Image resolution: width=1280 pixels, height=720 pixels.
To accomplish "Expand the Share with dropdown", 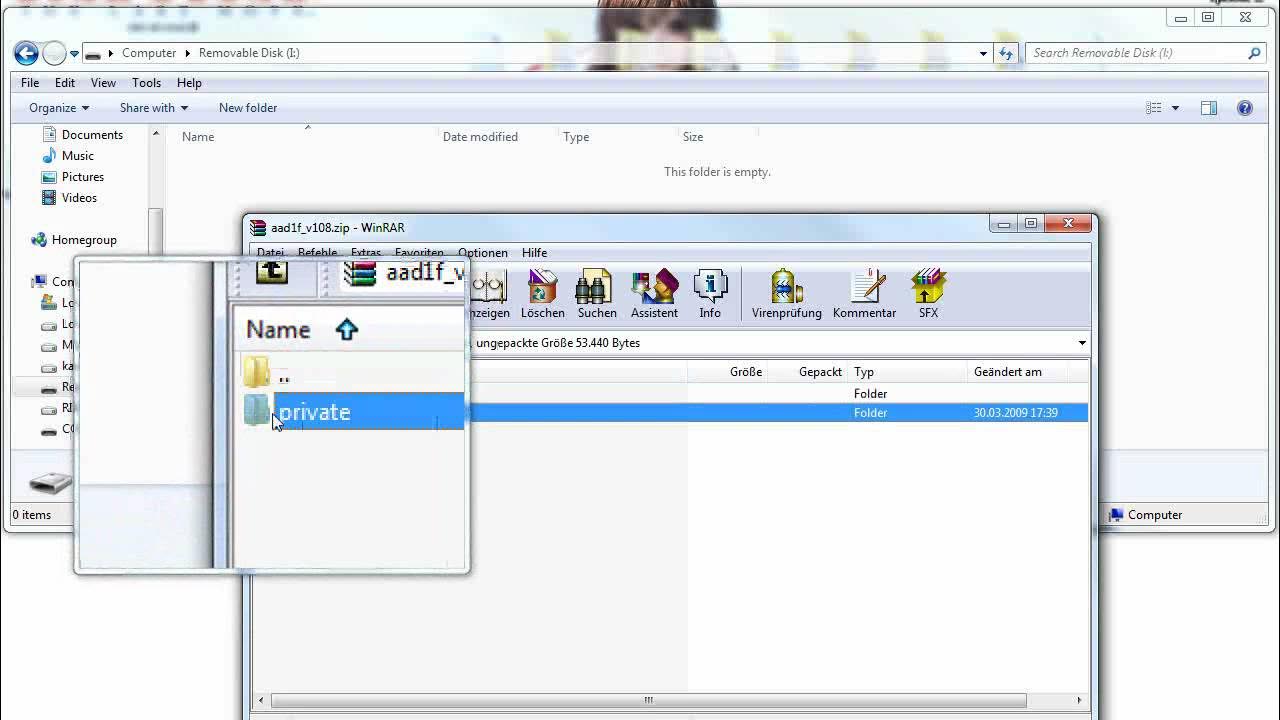I will (x=154, y=108).
